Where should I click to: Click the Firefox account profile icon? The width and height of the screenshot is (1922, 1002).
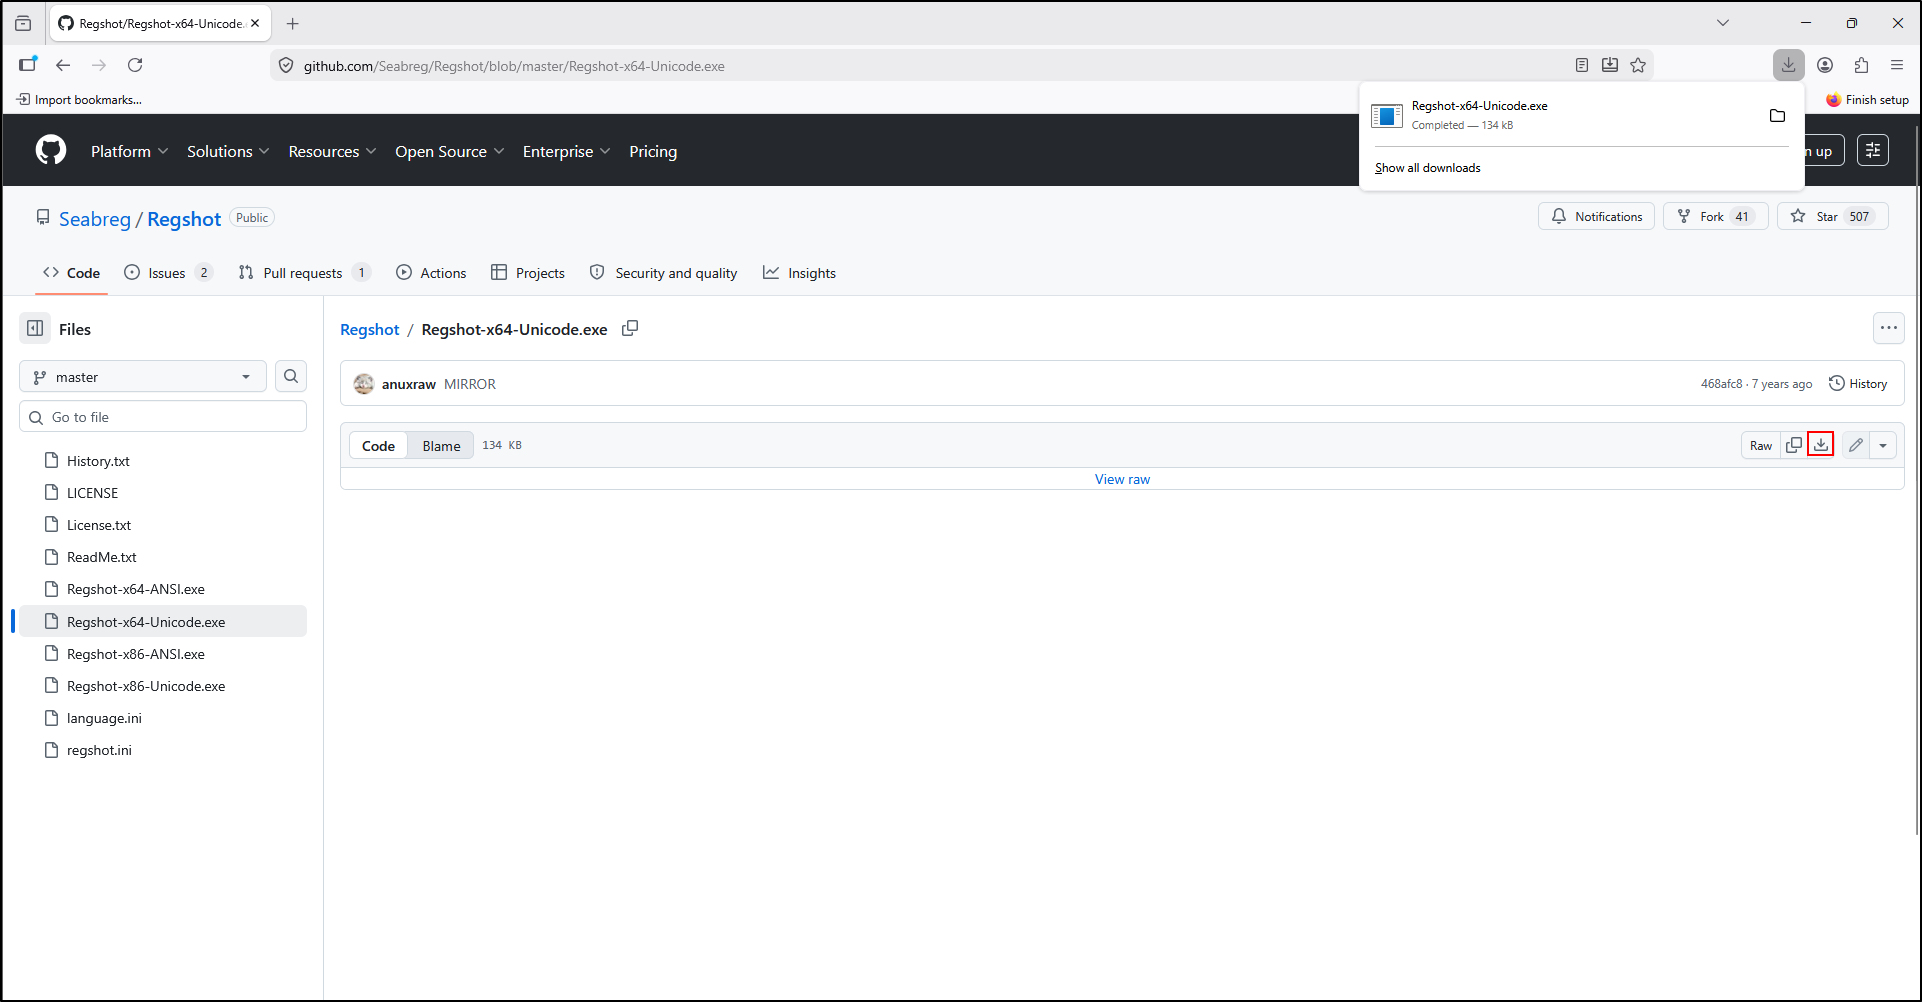(x=1825, y=65)
